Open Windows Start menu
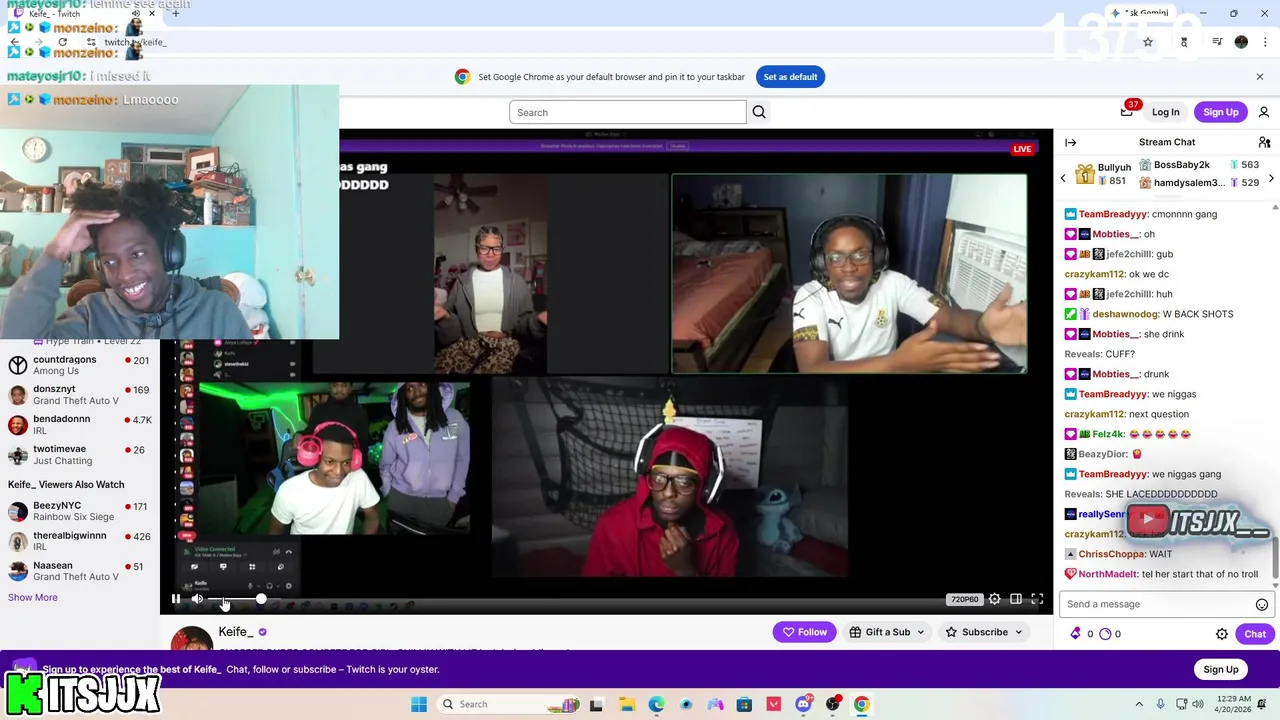Image resolution: width=1280 pixels, height=720 pixels. 419,704
